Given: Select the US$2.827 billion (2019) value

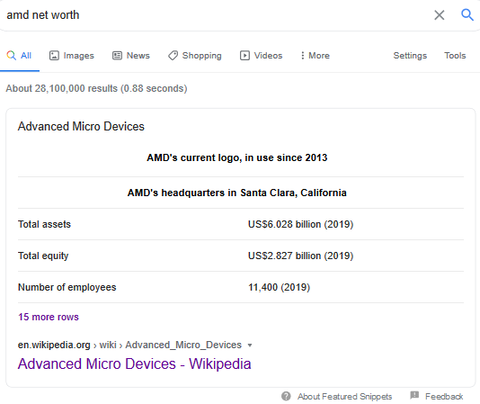Looking at the screenshot, I should tap(301, 256).
